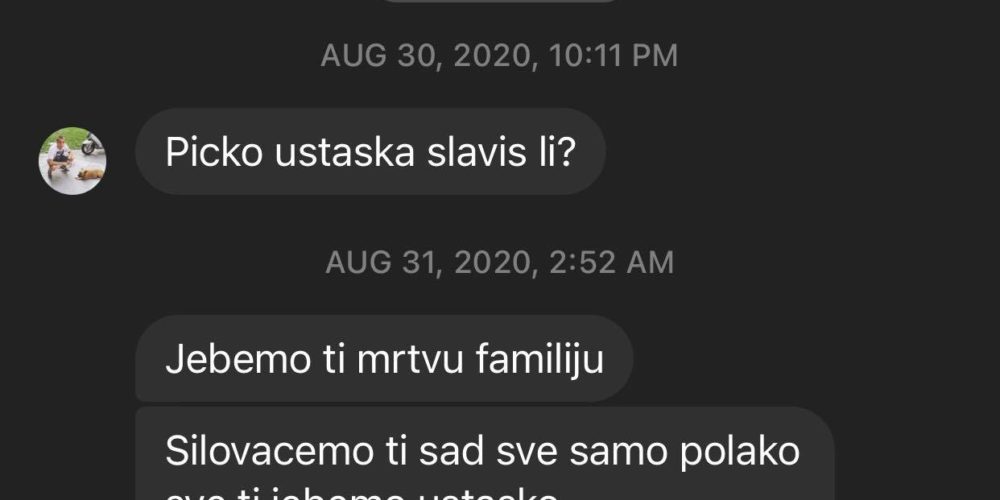Tap the AUG 31, 2020, 2:52 AM timestamp

click(499, 262)
